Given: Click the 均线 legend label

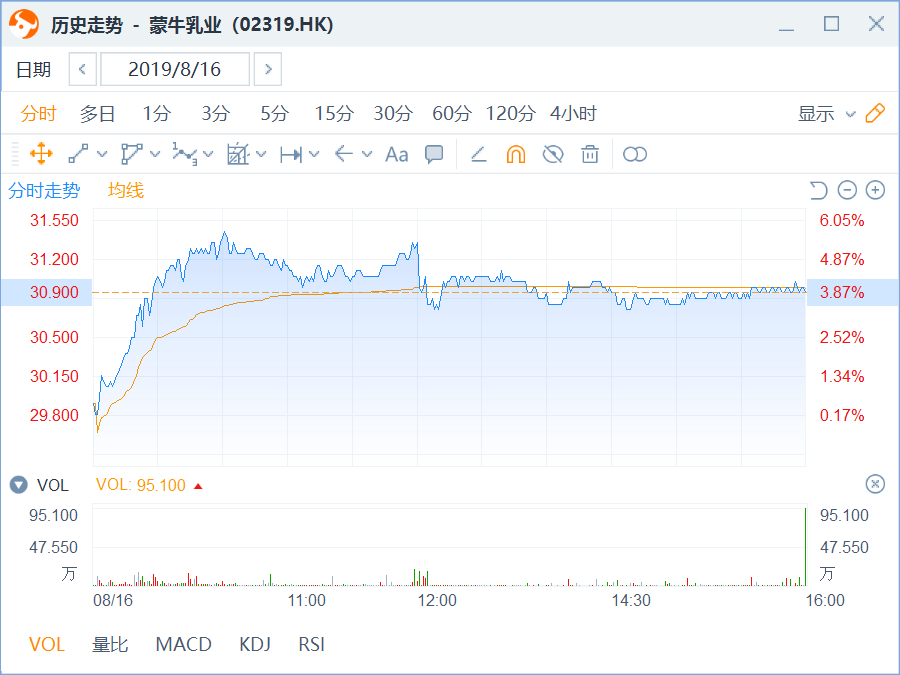Looking at the screenshot, I should tap(126, 191).
